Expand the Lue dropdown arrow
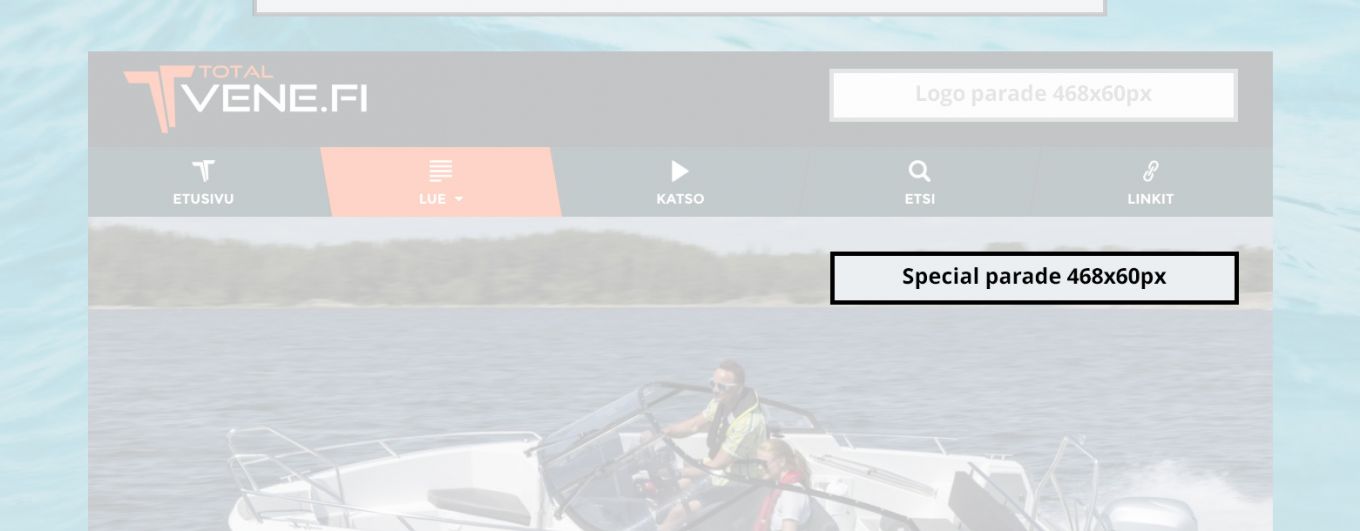The height and width of the screenshot is (531, 1360). [458, 199]
